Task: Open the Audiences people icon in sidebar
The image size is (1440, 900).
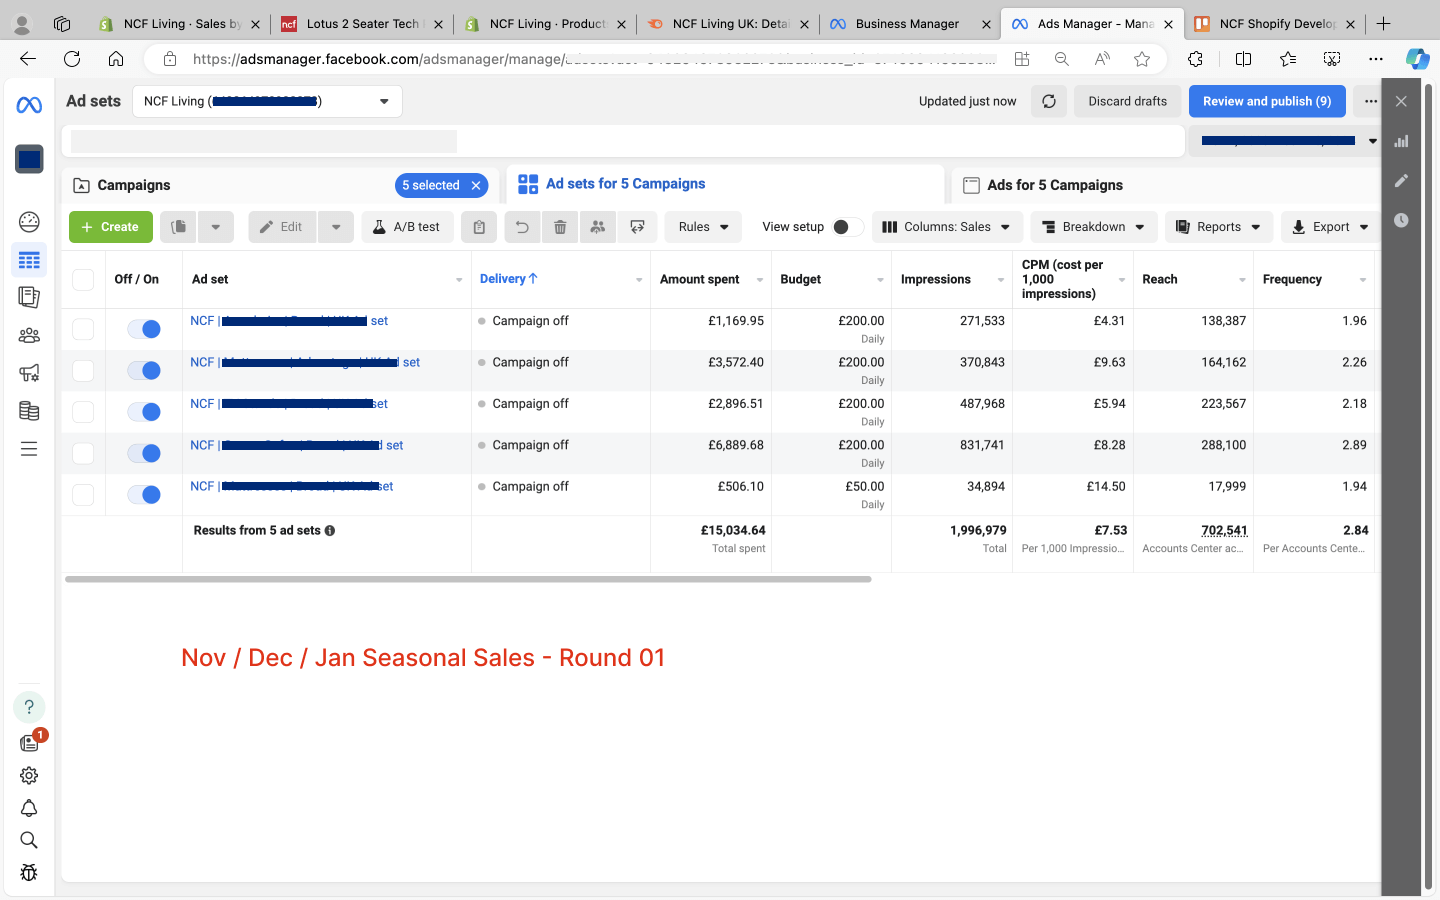Action: [x=29, y=335]
